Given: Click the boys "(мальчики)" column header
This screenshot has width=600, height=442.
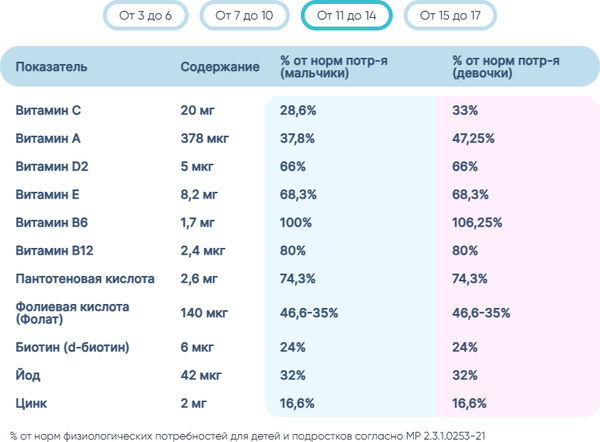Looking at the screenshot, I should (334, 67).
